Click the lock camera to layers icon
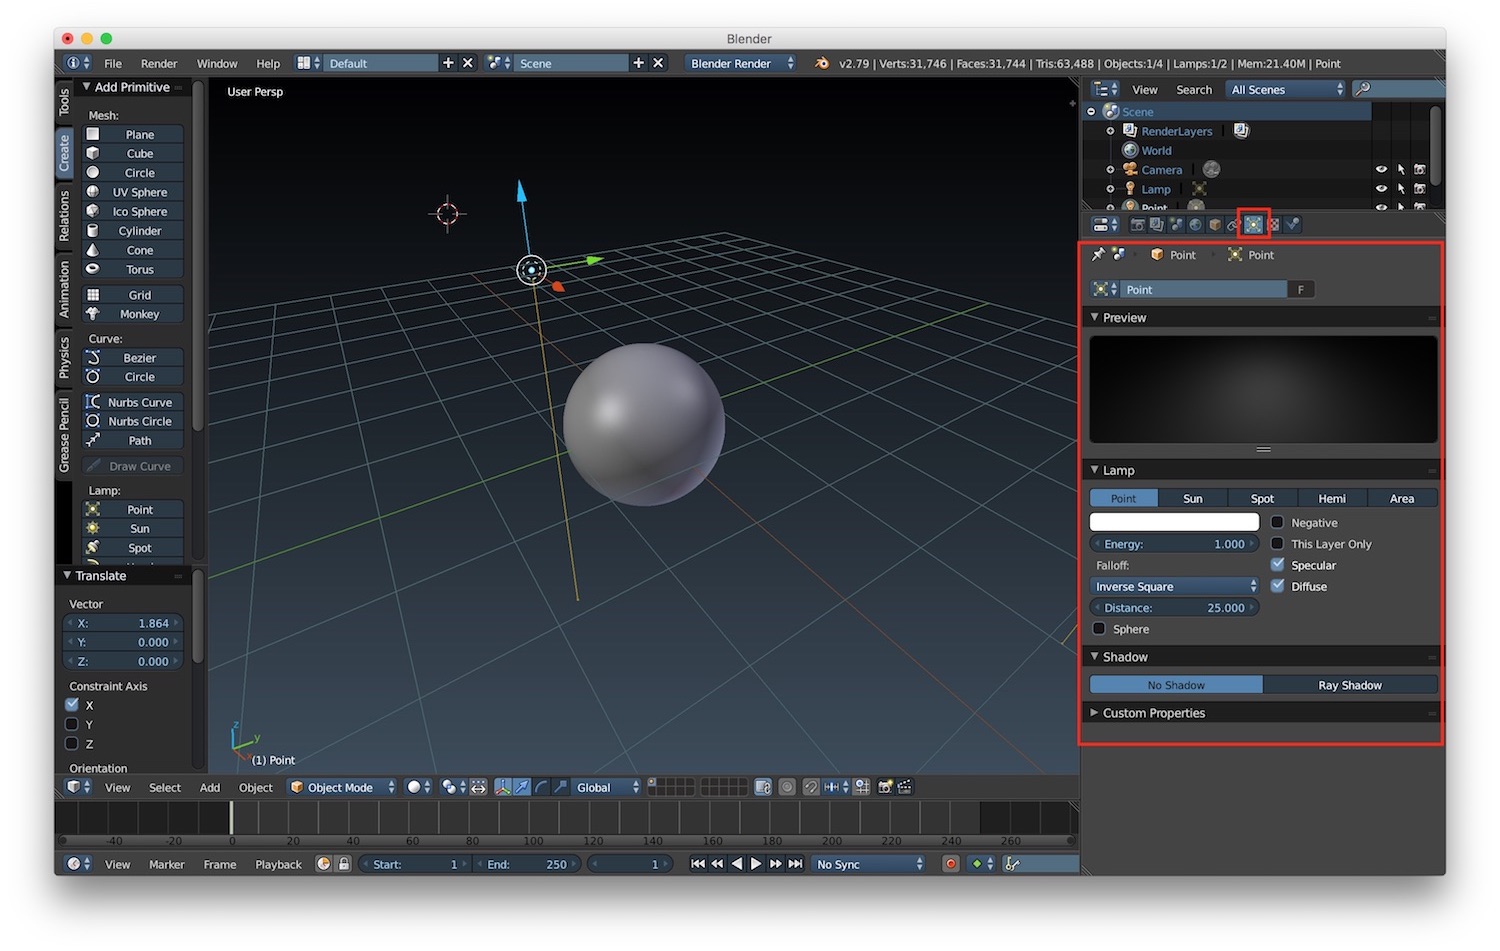Image resolution: width=1500 pixels, height=951 pixels. (x=762, y=787)
